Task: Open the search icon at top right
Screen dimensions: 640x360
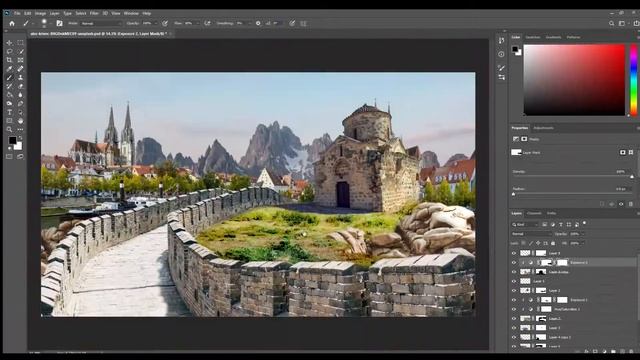Action: coord(611,24)
